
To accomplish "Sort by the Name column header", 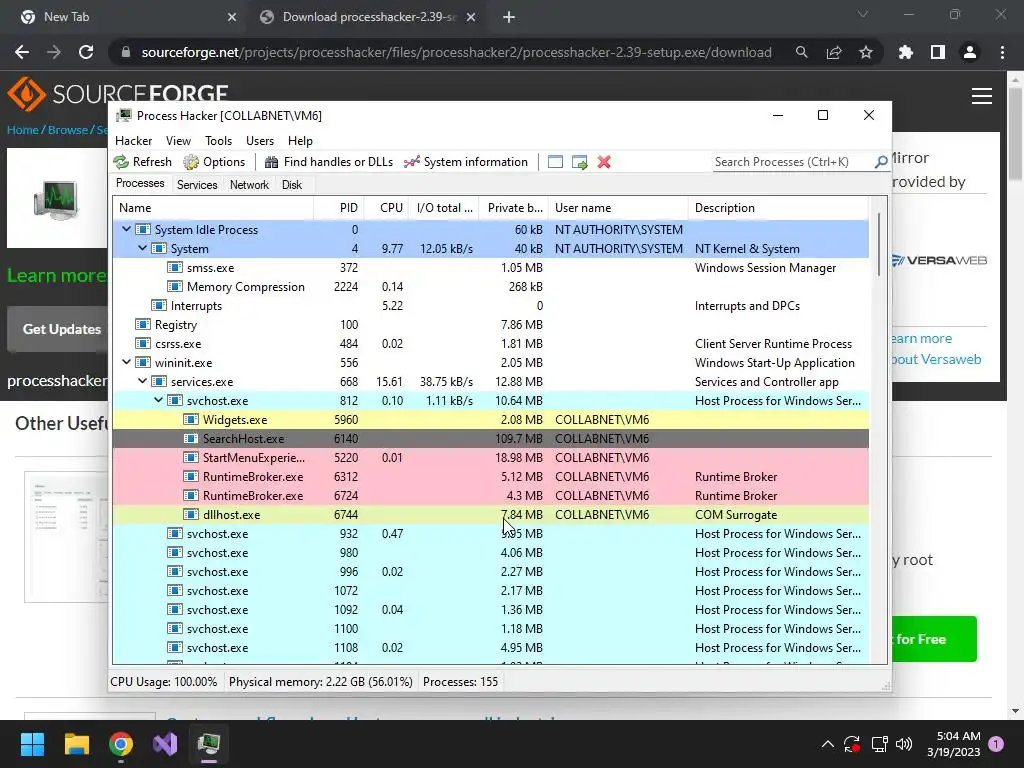I will coord(213,208).
